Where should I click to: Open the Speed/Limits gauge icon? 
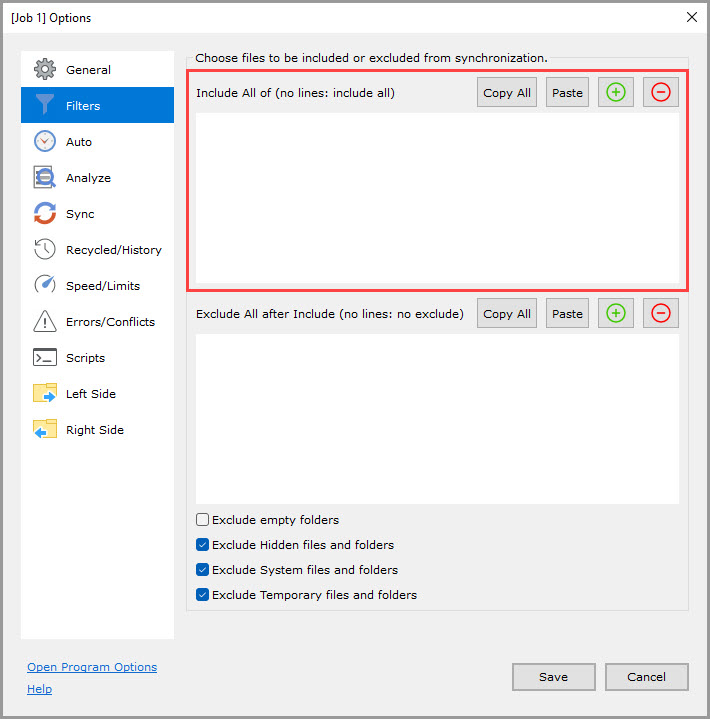[x=45, y=286]
